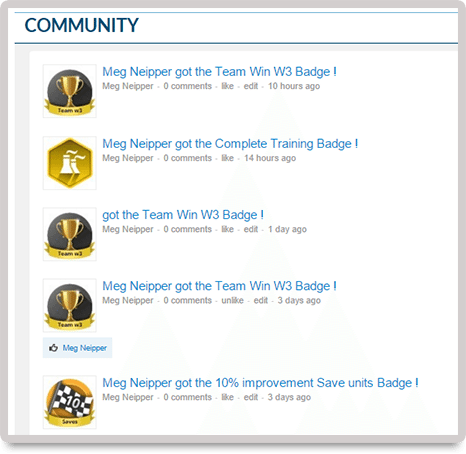Click the '10 hours ago' timestamp

294,86
